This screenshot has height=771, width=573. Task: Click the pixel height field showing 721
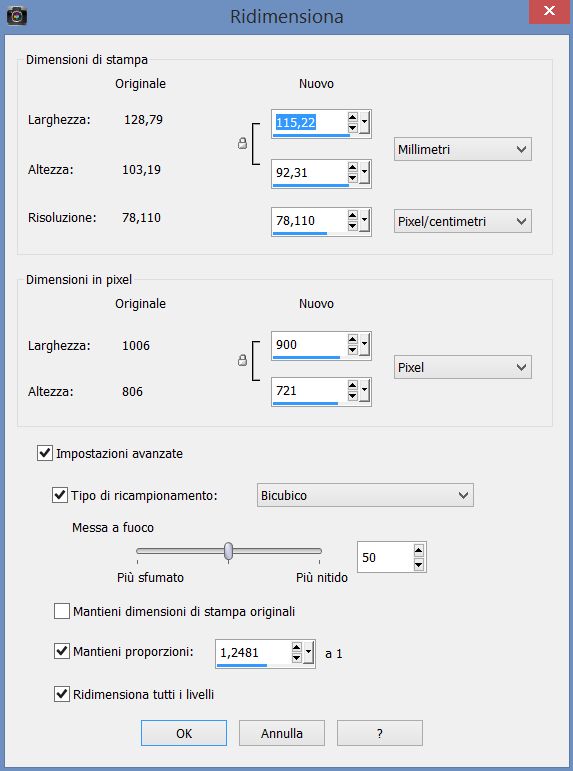coord(309,391)
